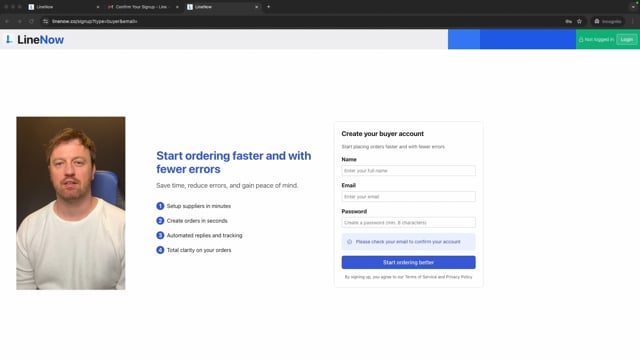Select the third tab titled LineNow
This screenshot has width=640, height=360.
222,7
